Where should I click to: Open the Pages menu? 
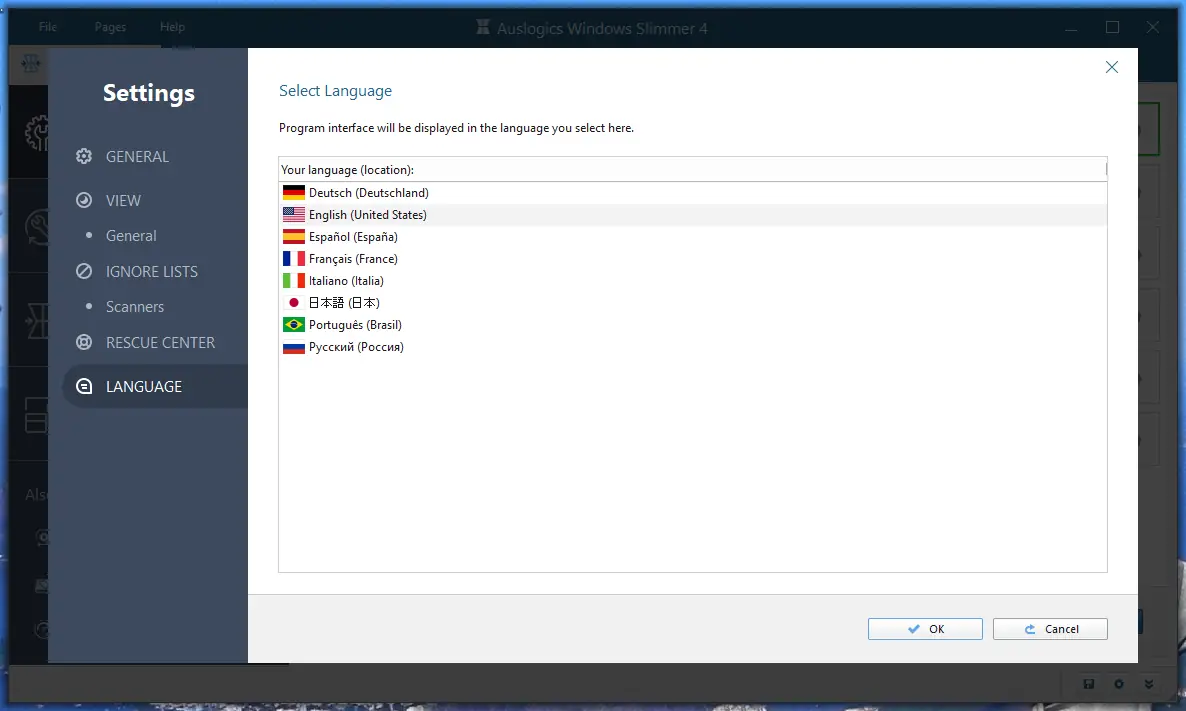point(110,27)
